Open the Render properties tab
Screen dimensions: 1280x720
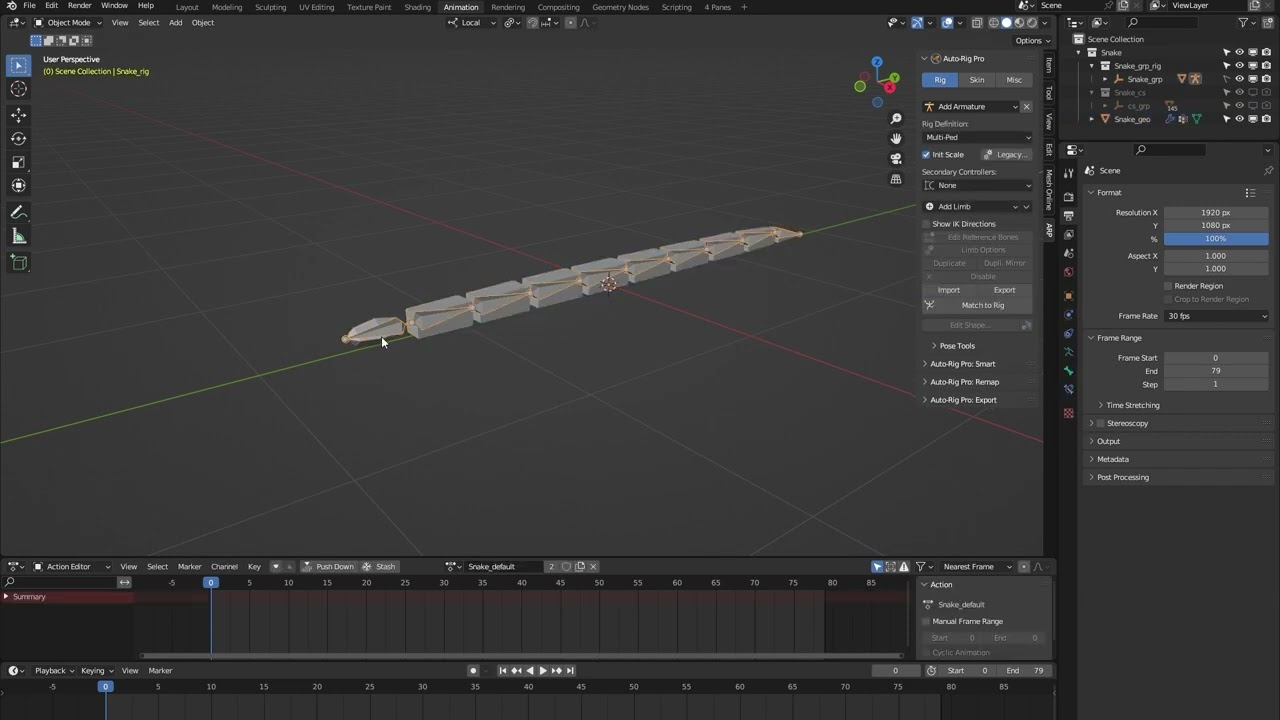(1069, 197)
